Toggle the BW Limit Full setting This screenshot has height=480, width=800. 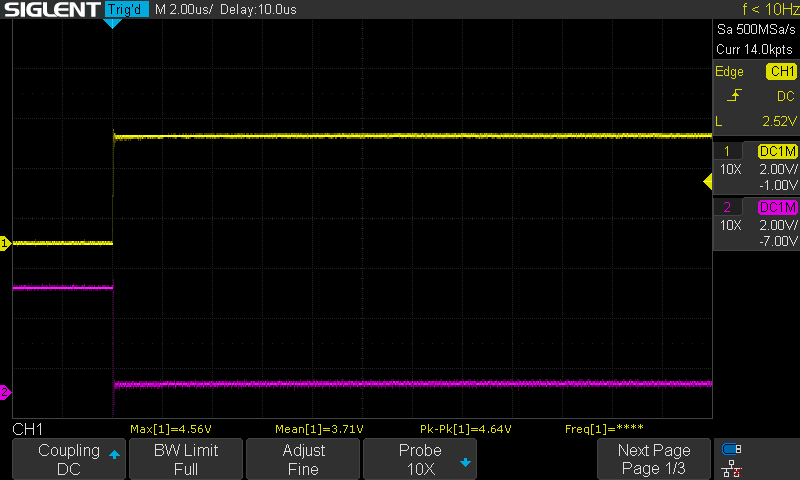coord(186,459)
